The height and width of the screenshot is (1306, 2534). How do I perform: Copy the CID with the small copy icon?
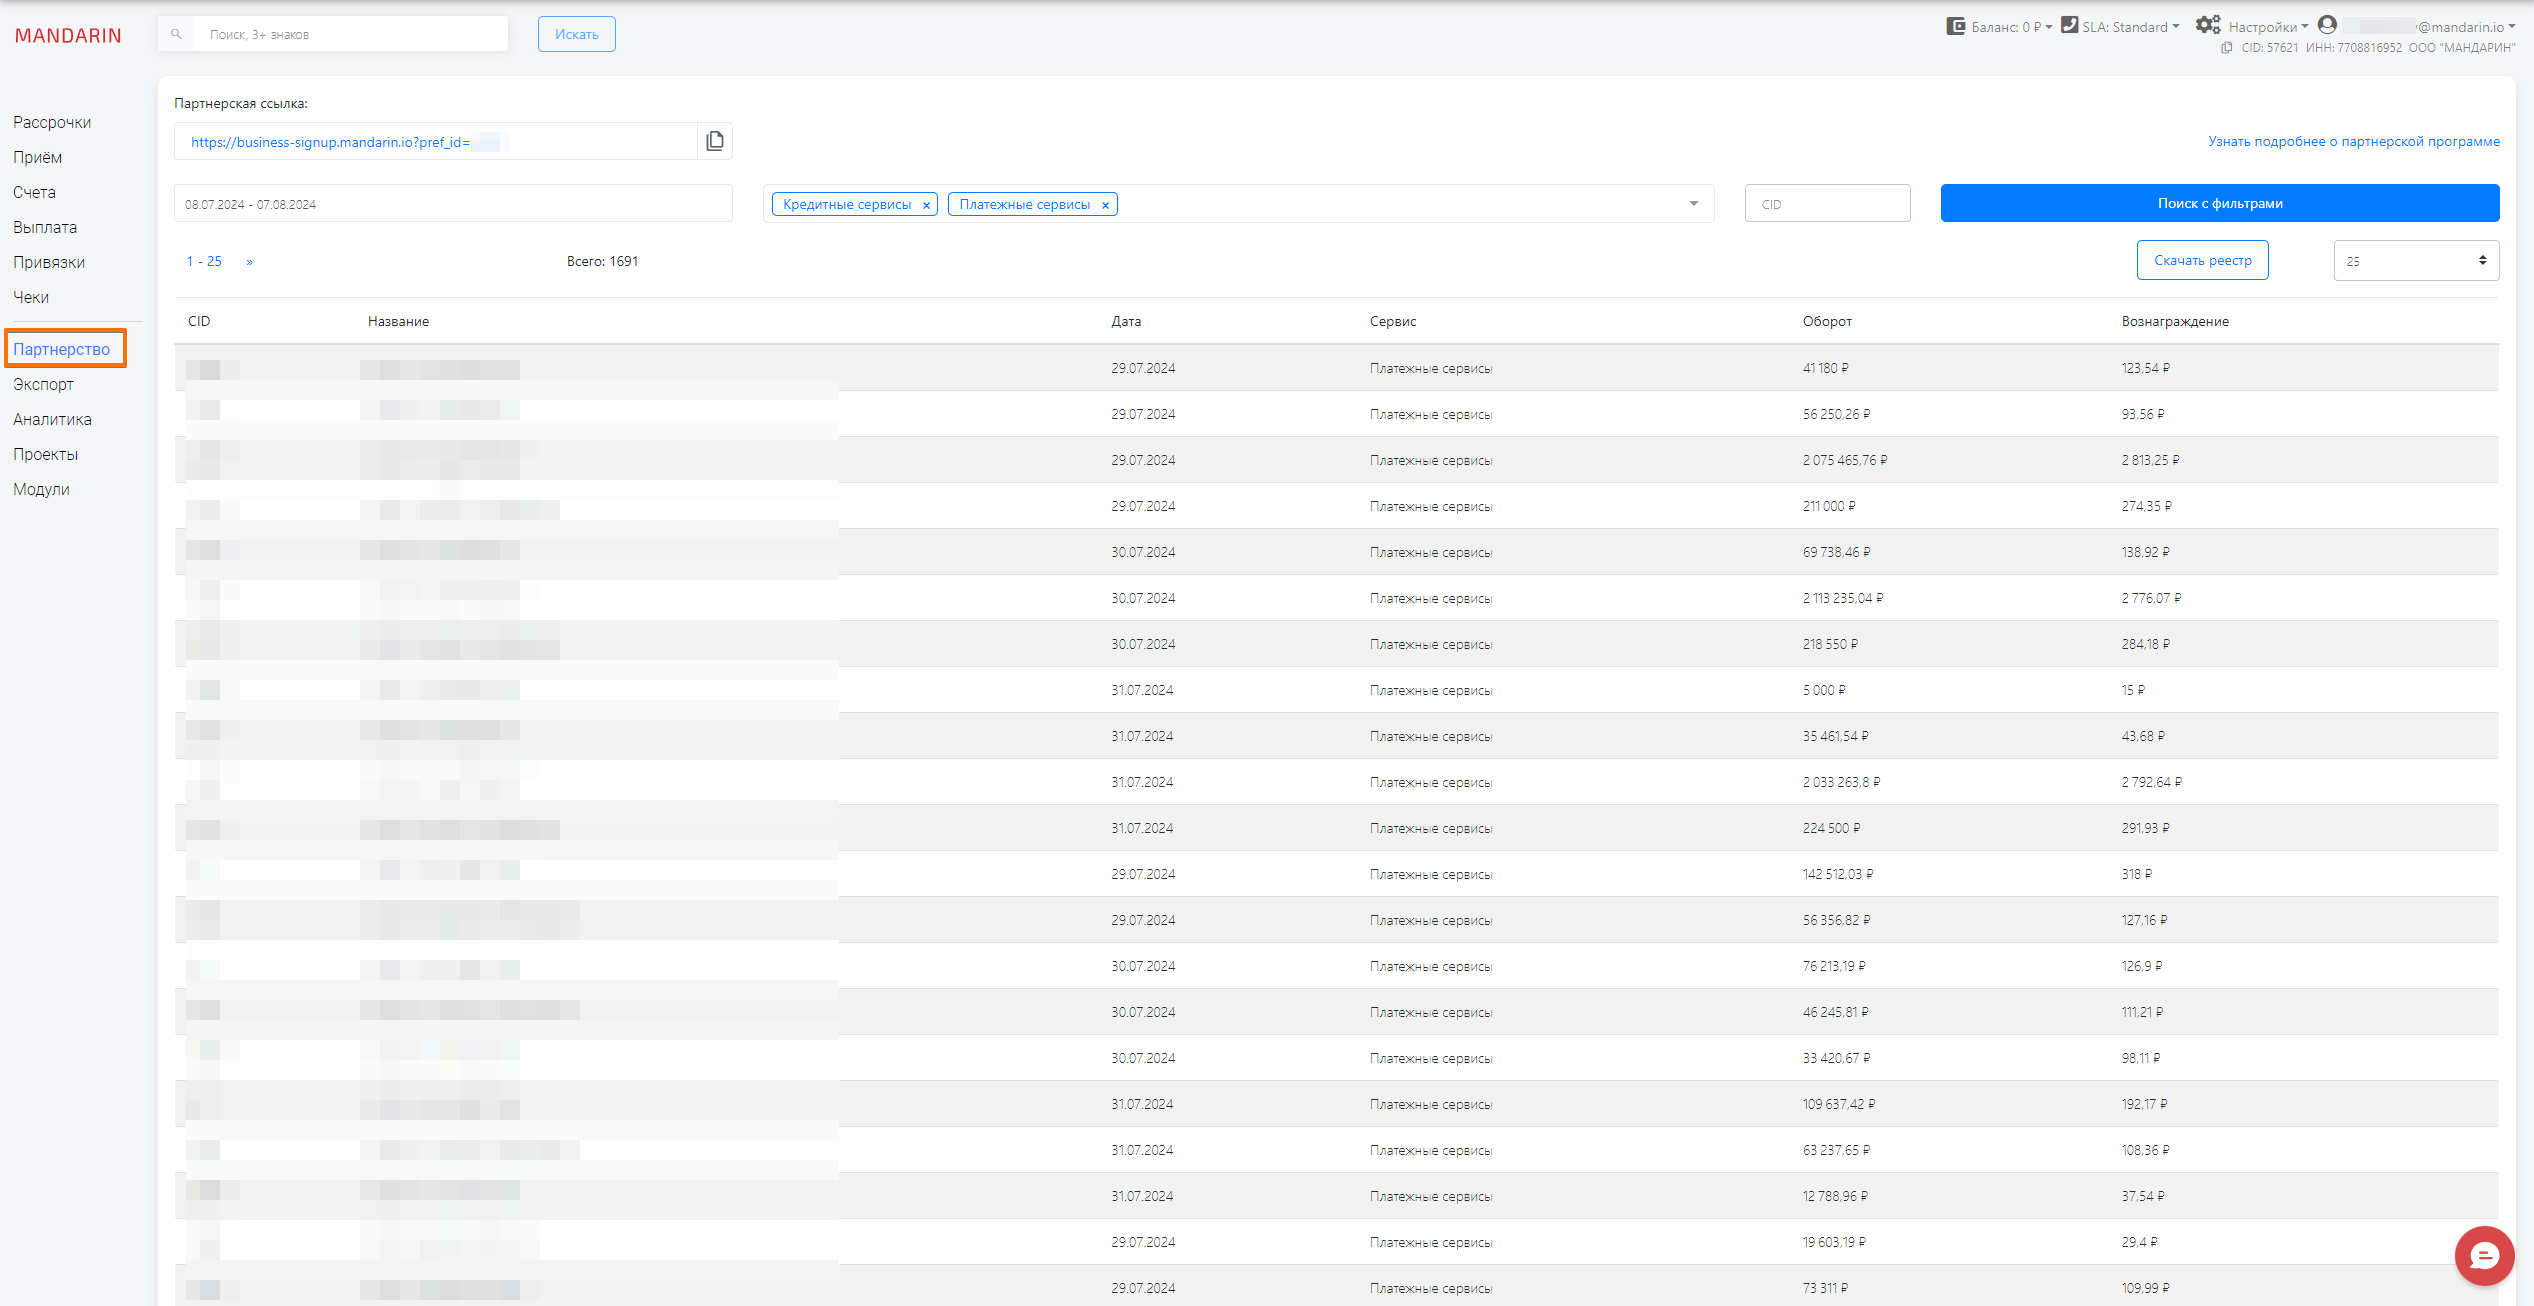tap(2226, 48)
